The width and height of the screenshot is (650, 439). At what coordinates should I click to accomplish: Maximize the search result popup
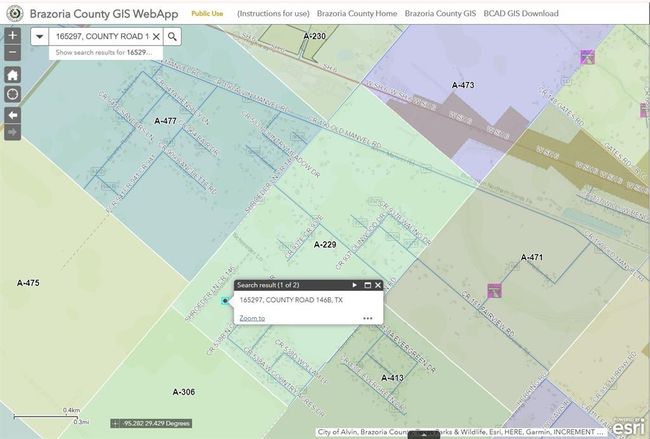pos(367,285)
